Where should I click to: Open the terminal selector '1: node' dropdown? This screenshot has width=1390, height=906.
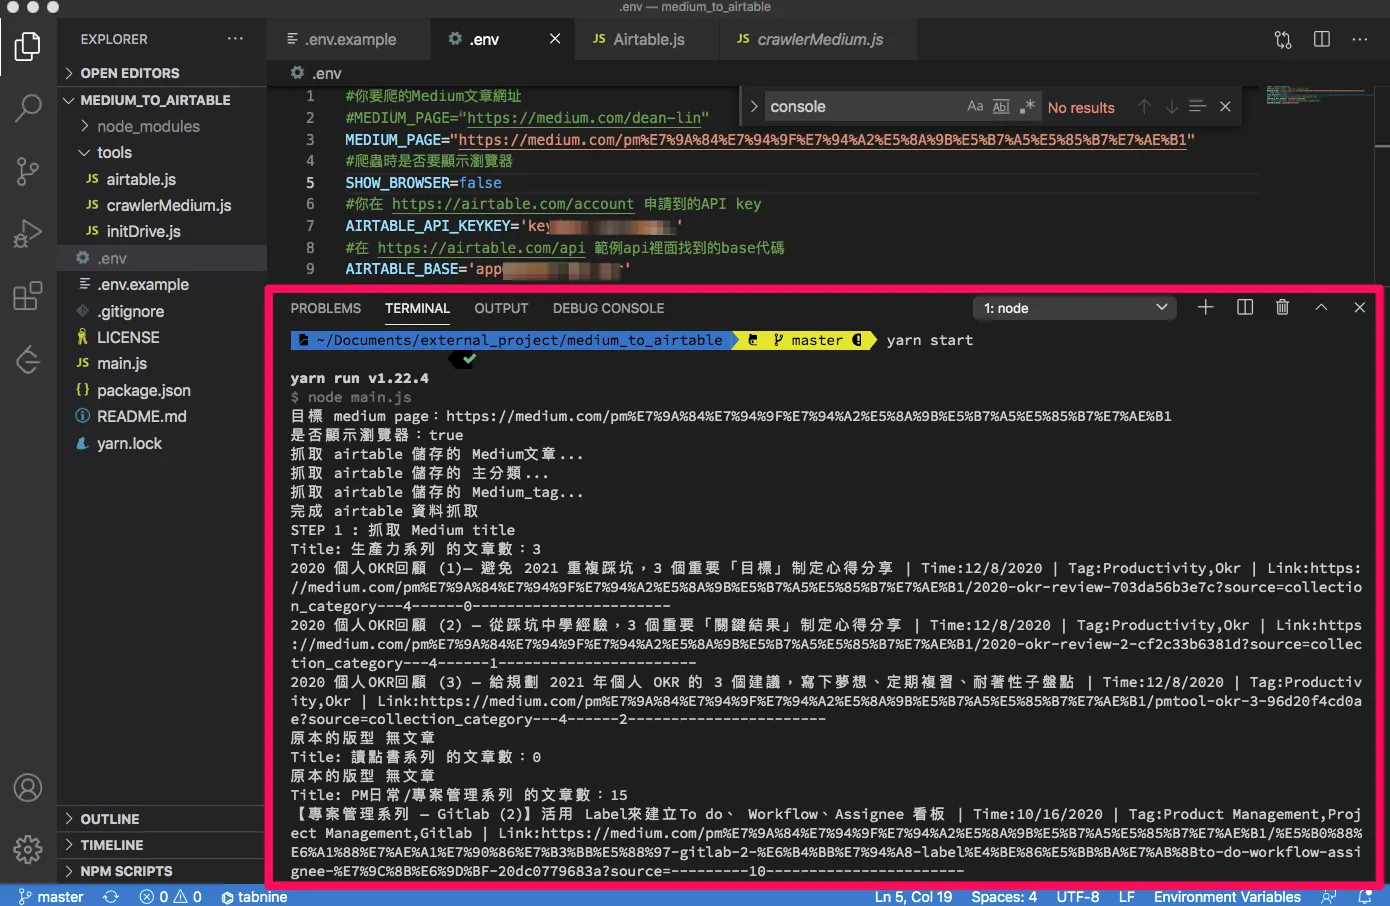coord(1075,308)
